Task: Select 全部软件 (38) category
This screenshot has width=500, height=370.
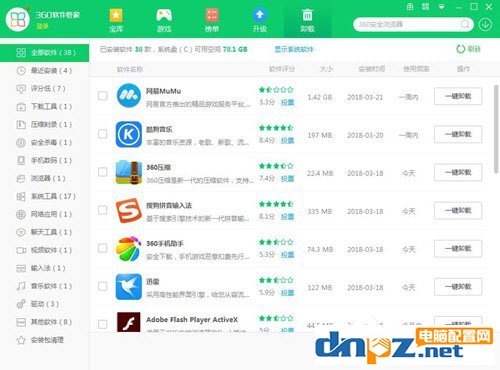Action: (45, 53)
